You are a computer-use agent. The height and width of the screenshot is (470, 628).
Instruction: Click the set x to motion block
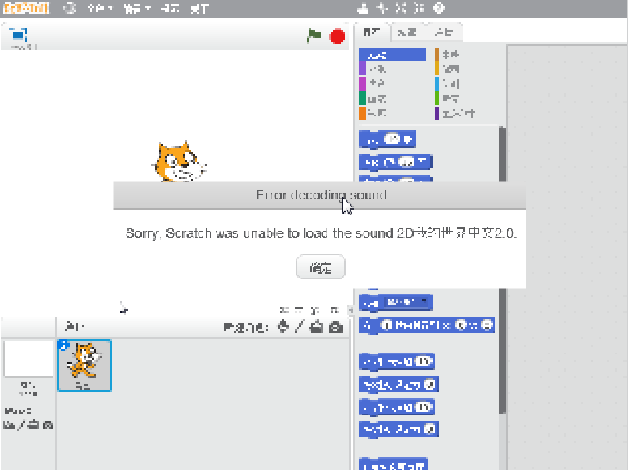pos(399,385)
